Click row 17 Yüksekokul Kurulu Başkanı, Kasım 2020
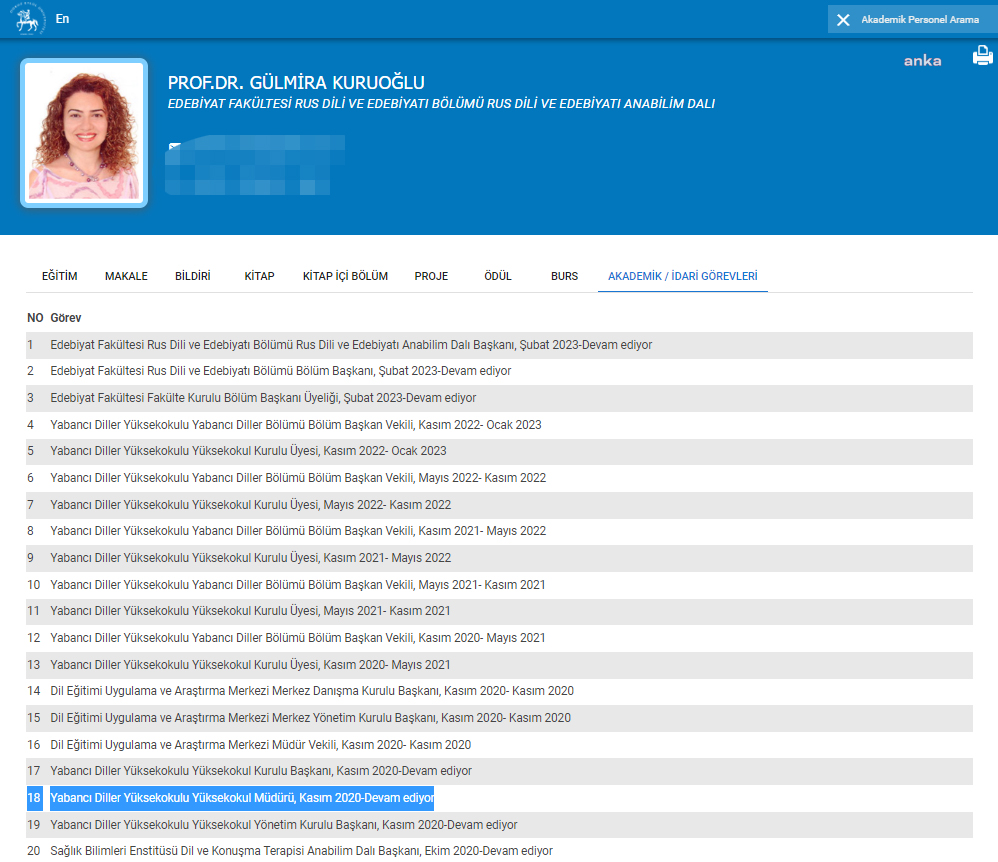This screenshot has width=998, height=862. click(x=499, y=771)
